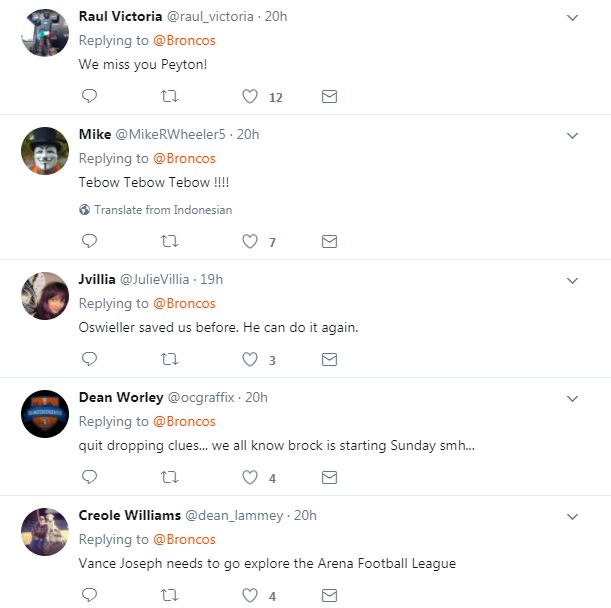The width and height of the screenshot is (611, 608).
Task: Visit Dean Worley's profile name
Action: 120,397
